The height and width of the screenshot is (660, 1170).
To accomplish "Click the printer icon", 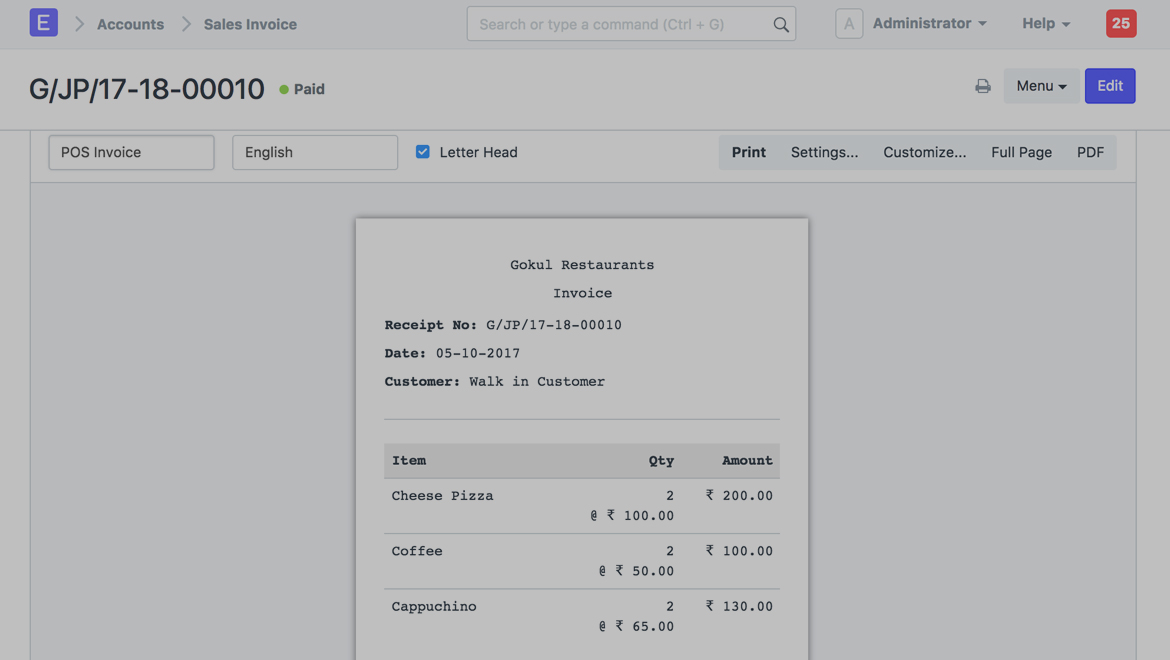I will tap(983, 87).
